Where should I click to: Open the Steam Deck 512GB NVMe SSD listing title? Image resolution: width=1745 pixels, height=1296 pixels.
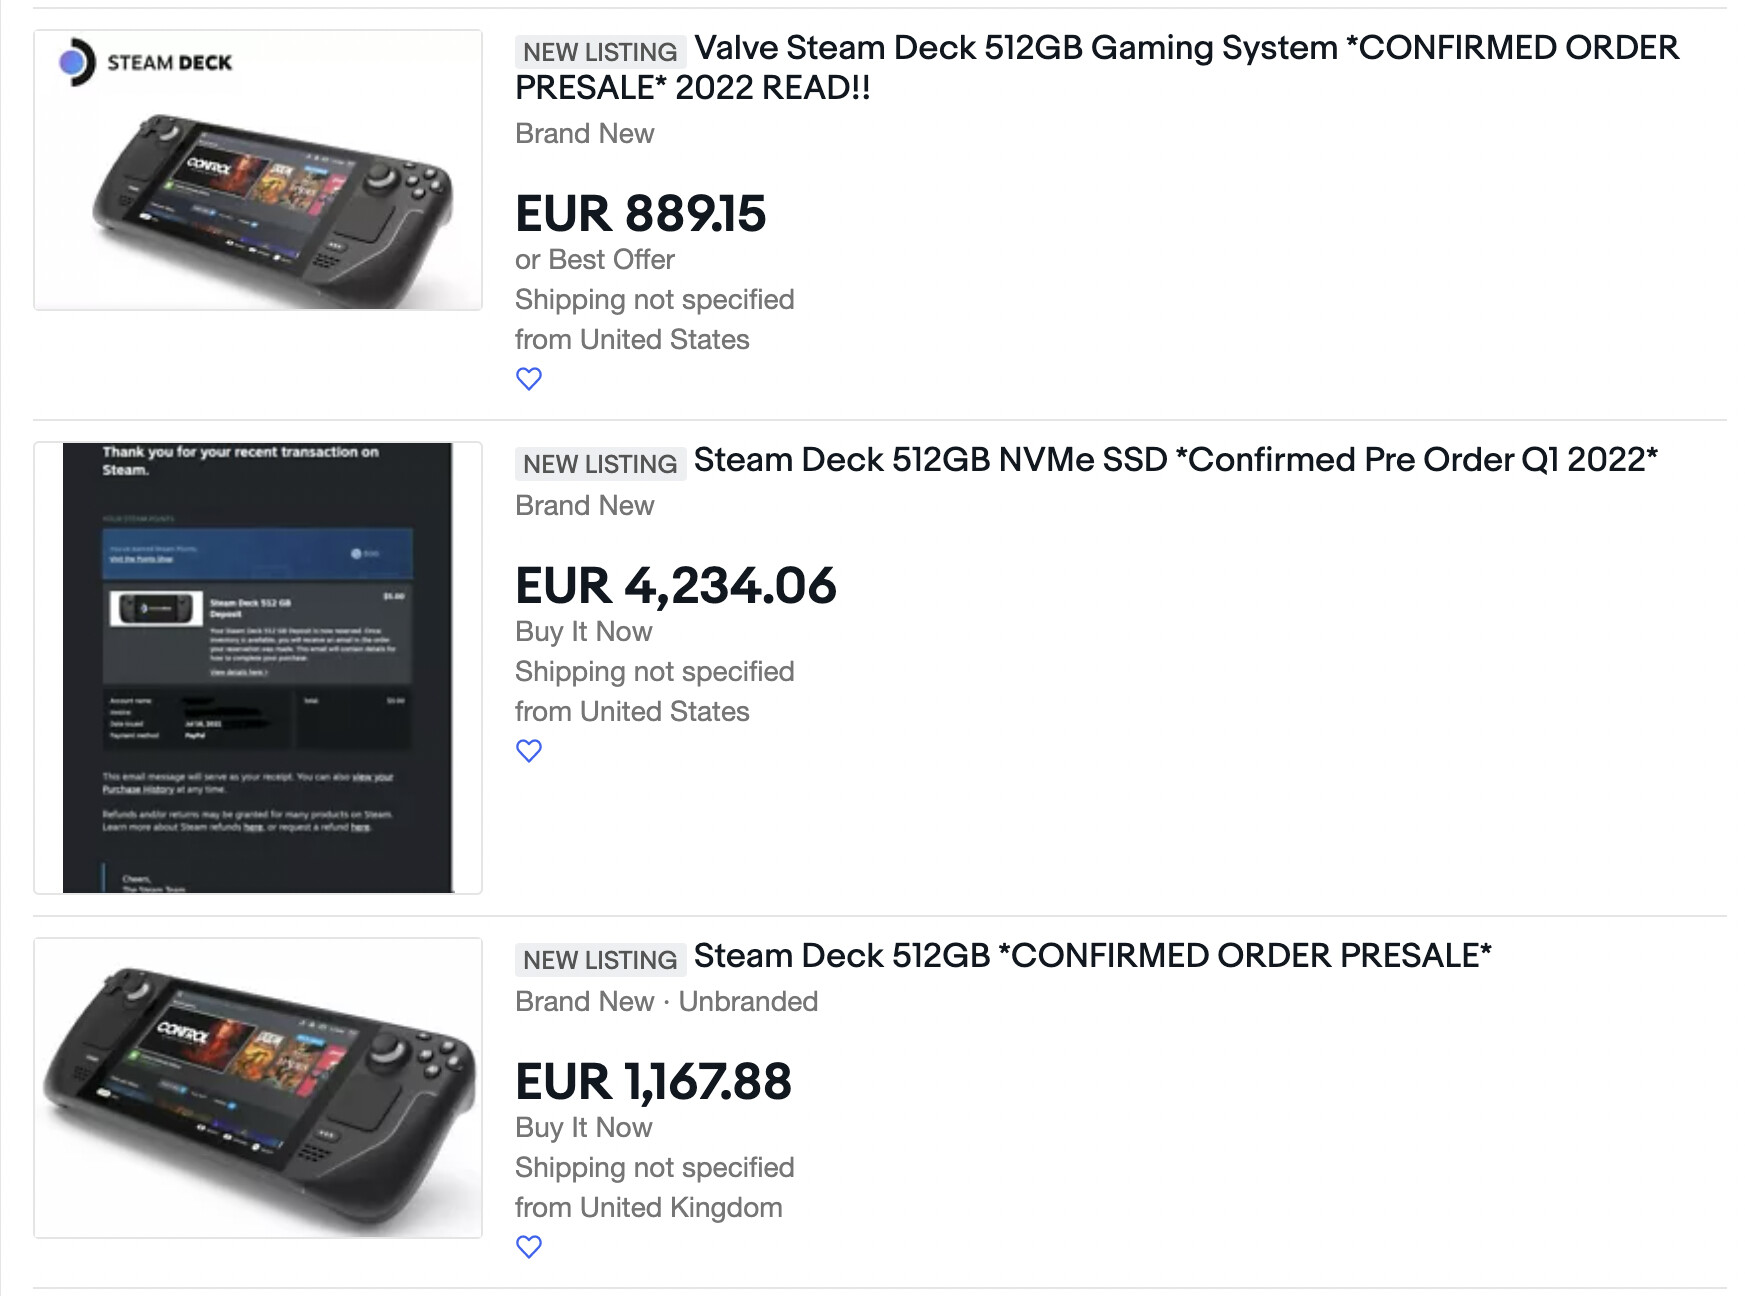point(1175,460)
